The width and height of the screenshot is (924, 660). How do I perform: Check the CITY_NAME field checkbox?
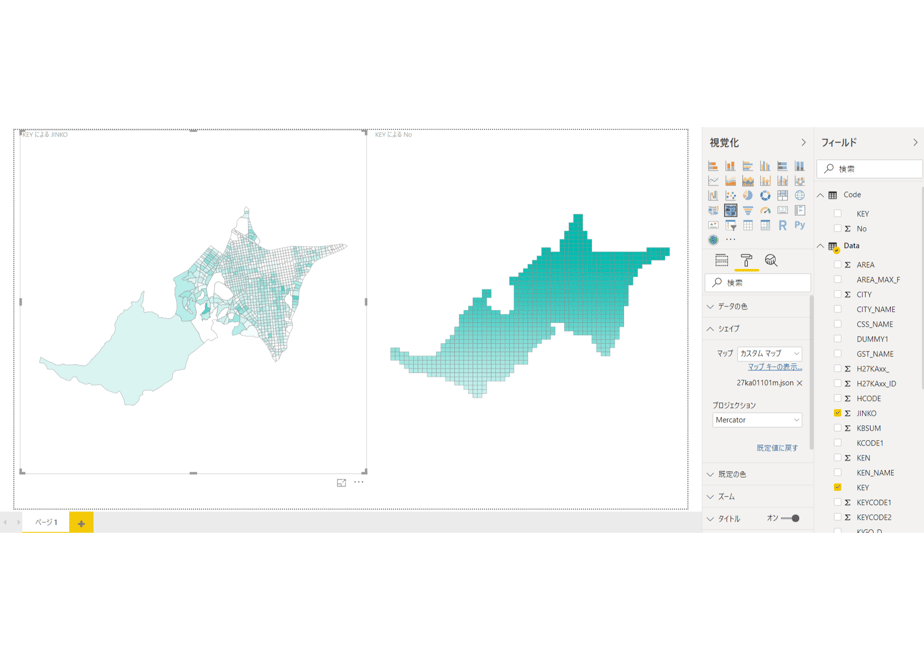tap(837, 309)
